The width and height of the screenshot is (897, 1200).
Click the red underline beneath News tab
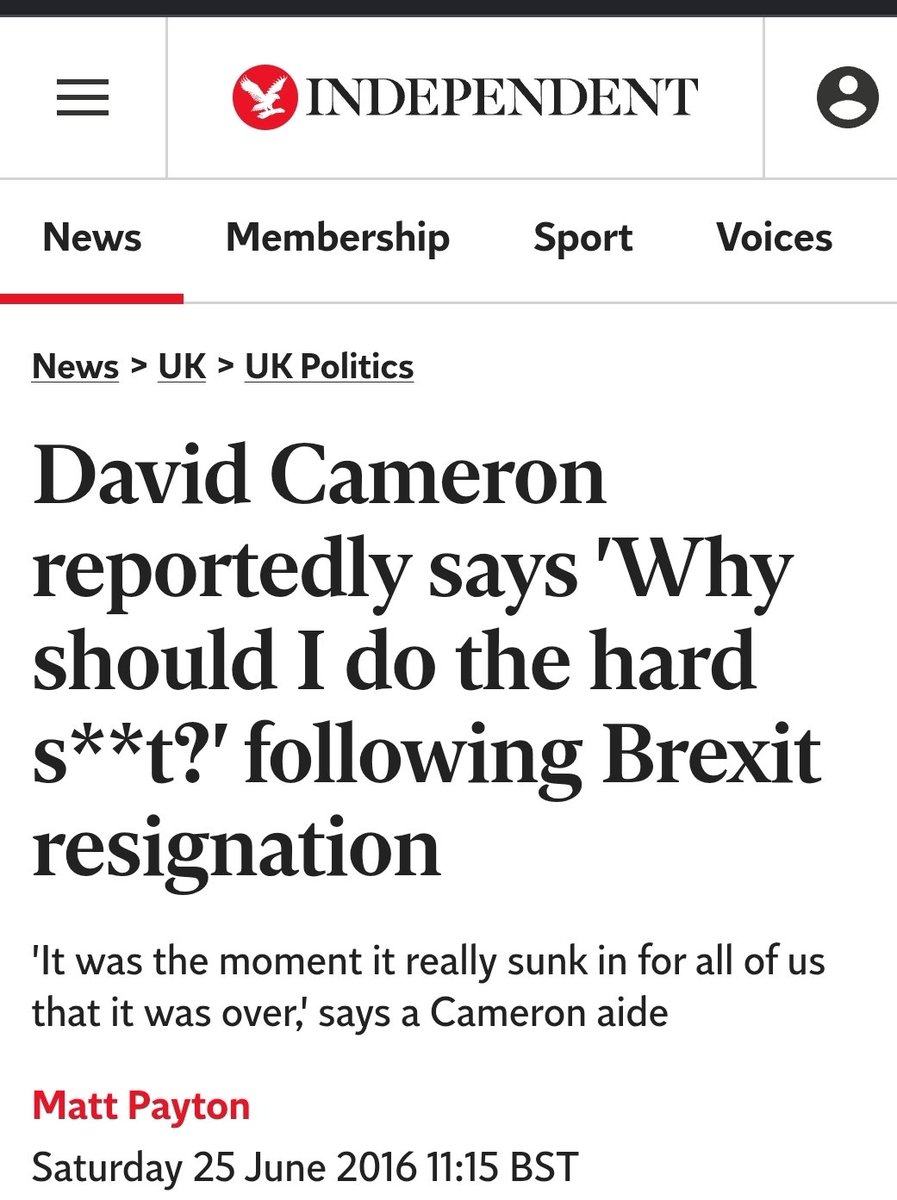point(92,298)
